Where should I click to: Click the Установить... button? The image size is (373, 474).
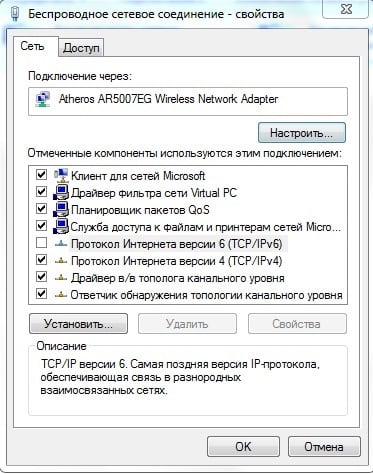tap(78, 324)
